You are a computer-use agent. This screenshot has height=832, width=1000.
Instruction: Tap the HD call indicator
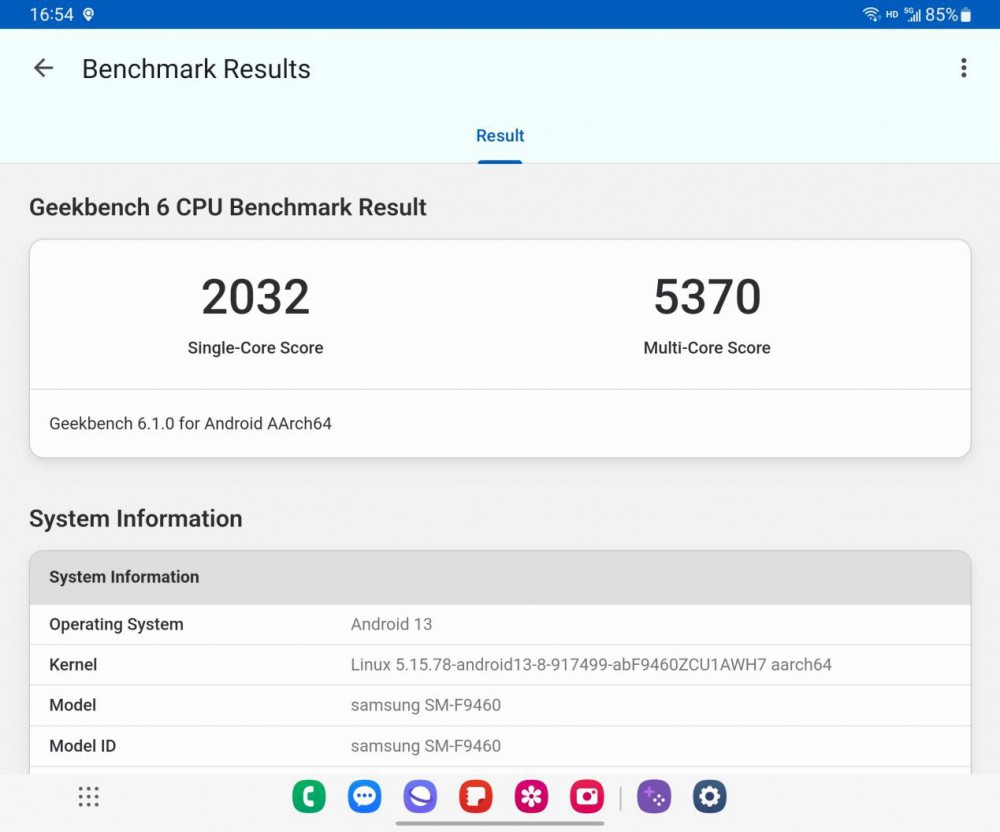pyautogui.click(x=892, y=14)
